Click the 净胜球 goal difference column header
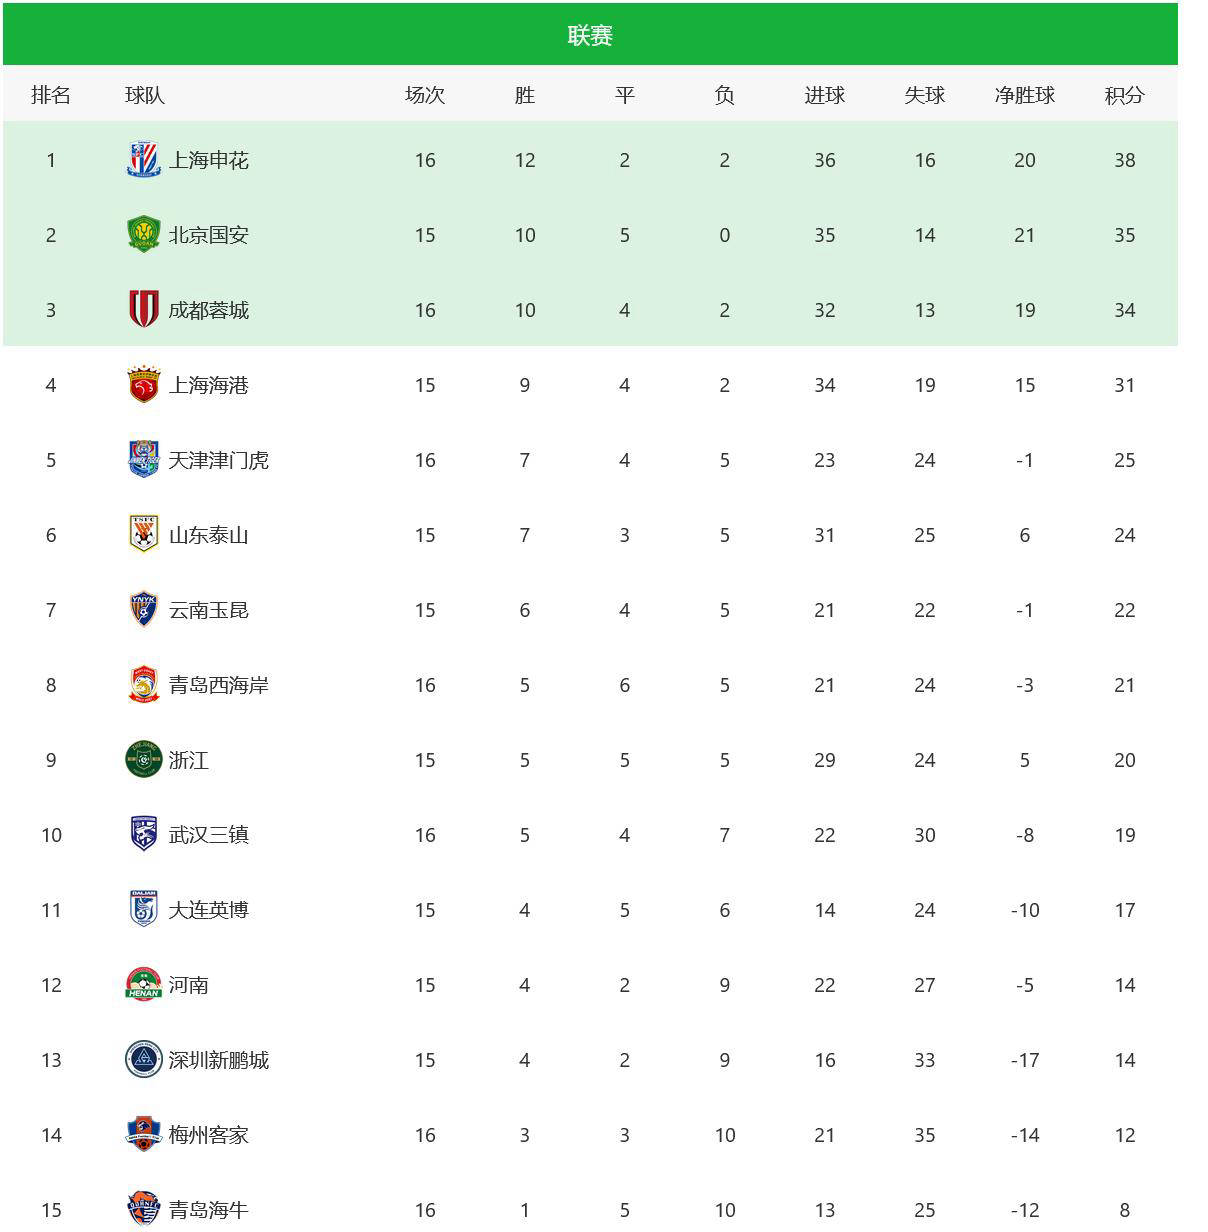Image resolution: width=1208 pixels, height=1232 pixels. (1024, 95)
